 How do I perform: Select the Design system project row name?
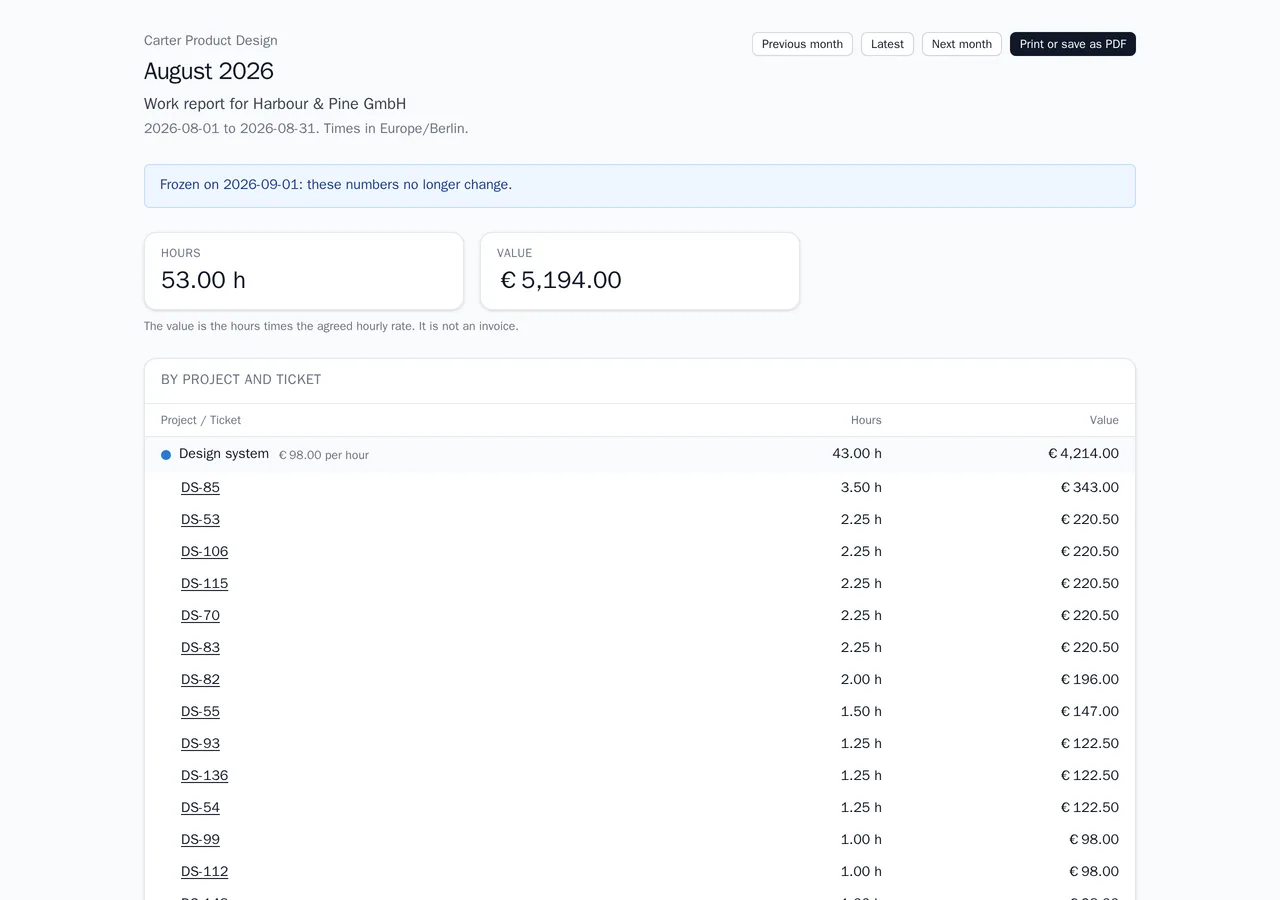(224, 454)
